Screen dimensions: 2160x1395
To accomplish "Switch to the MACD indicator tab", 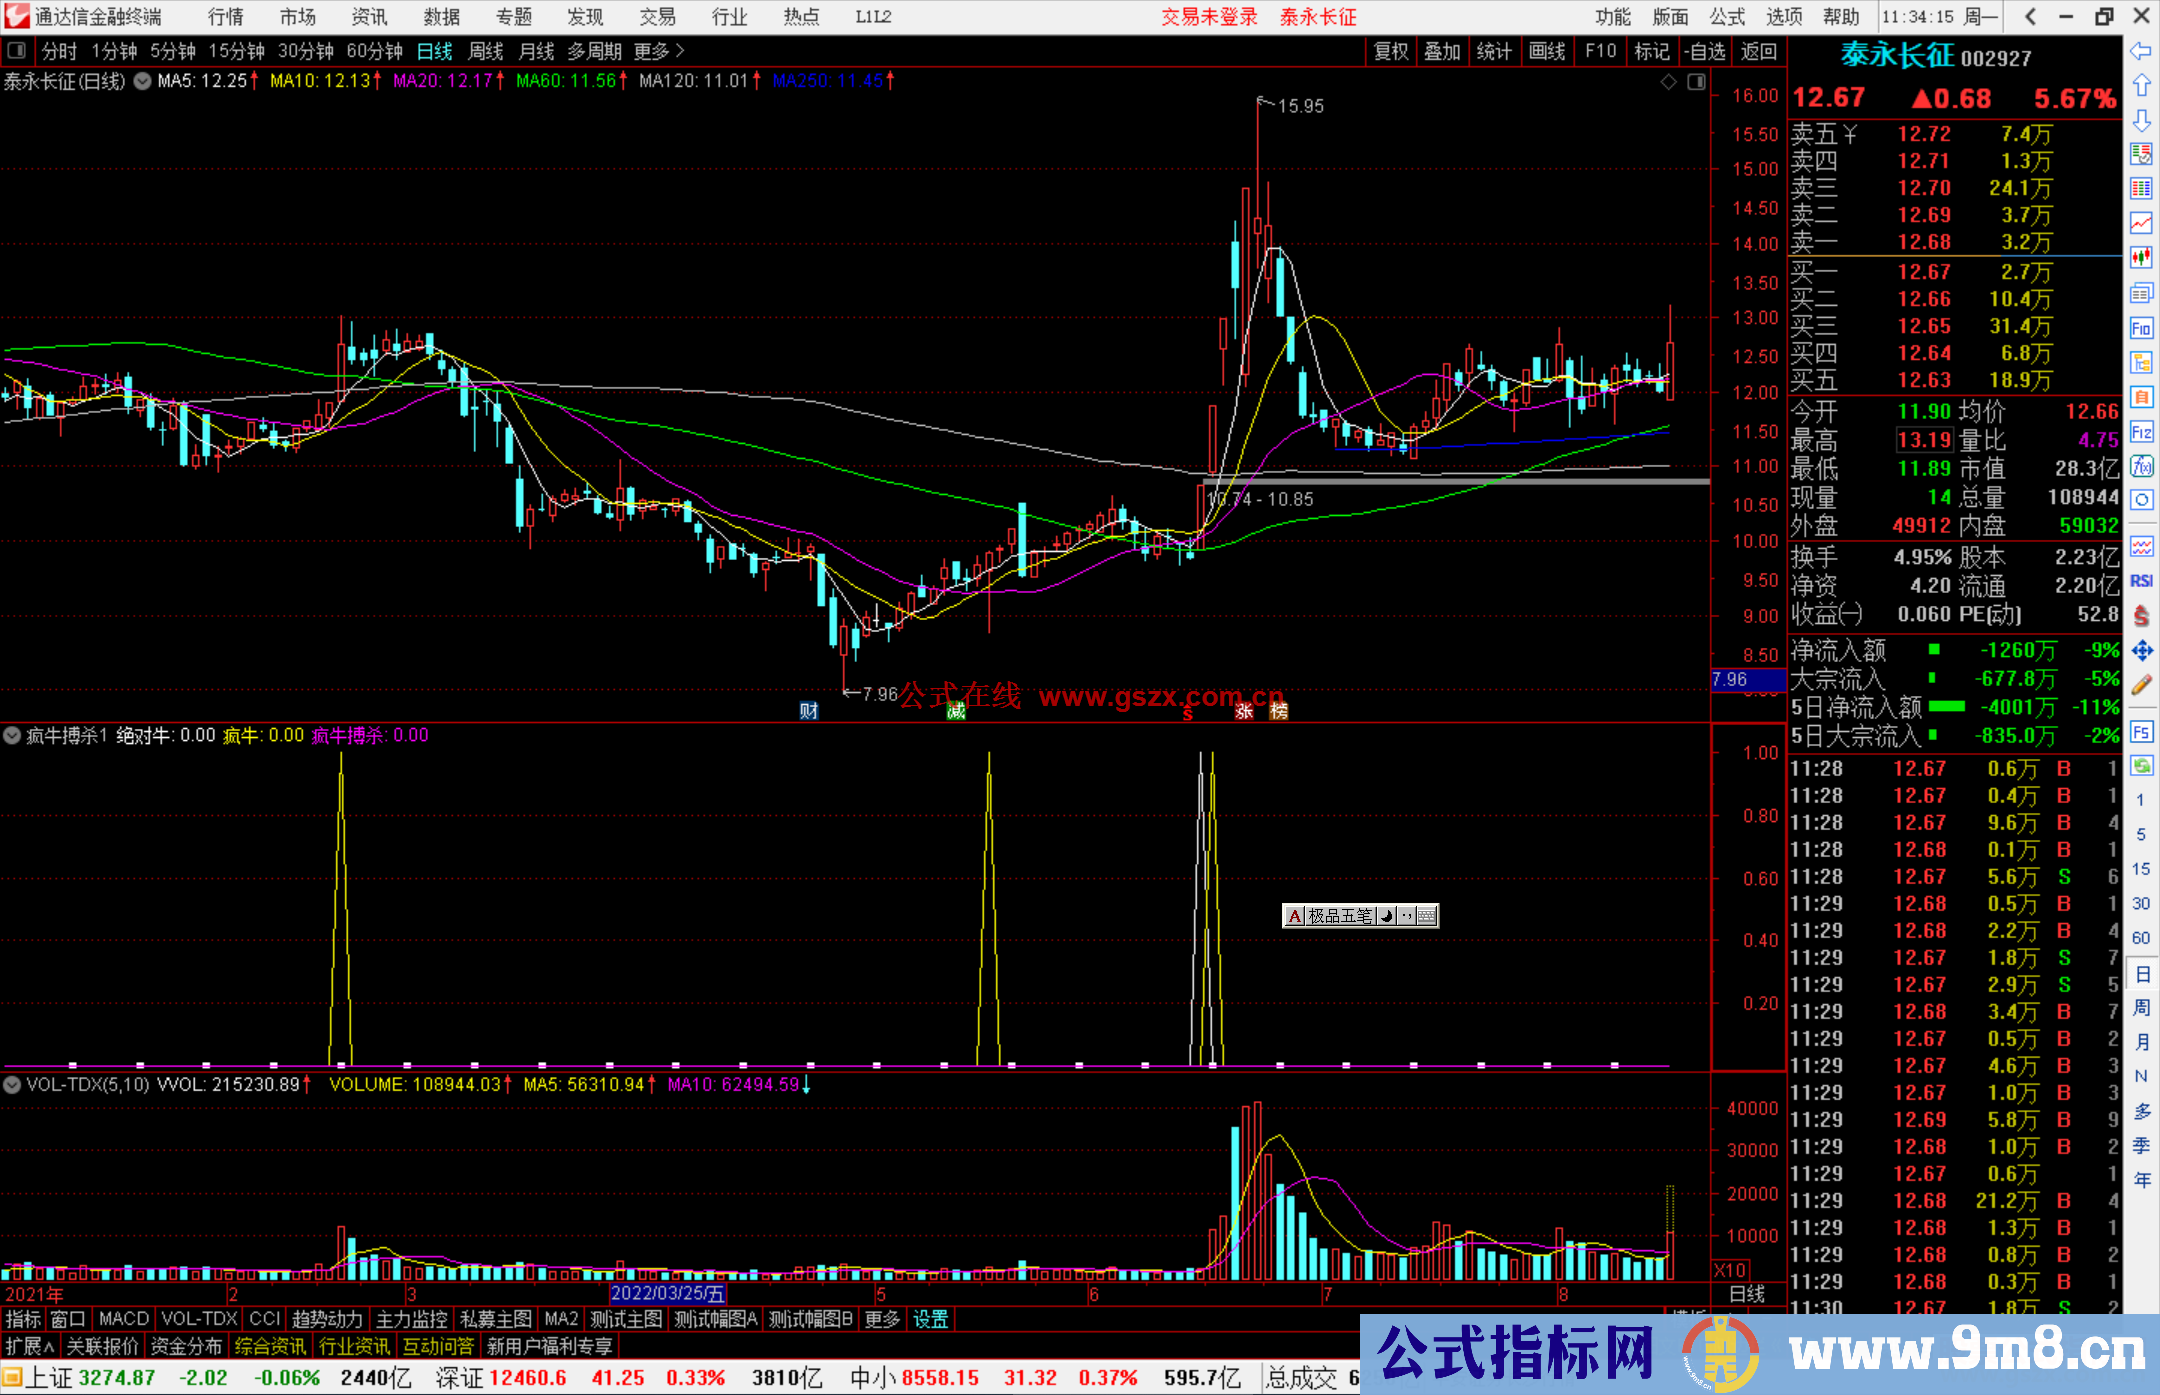I will pyautogui.click(x=123, y=1319).
